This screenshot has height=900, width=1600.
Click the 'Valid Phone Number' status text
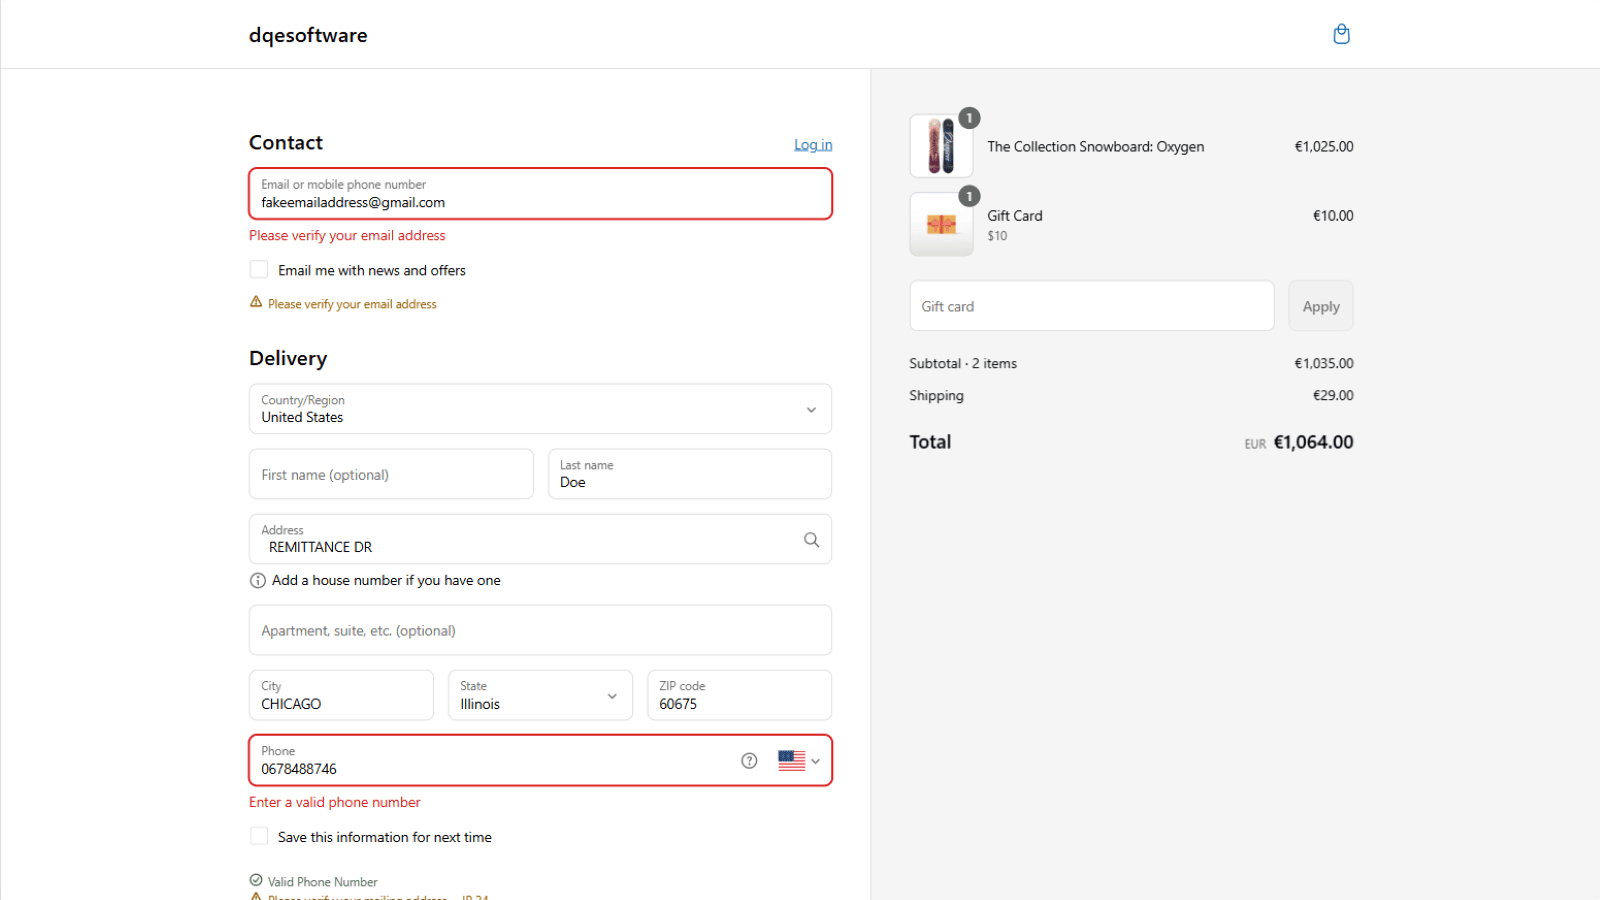tap(323, 882)
